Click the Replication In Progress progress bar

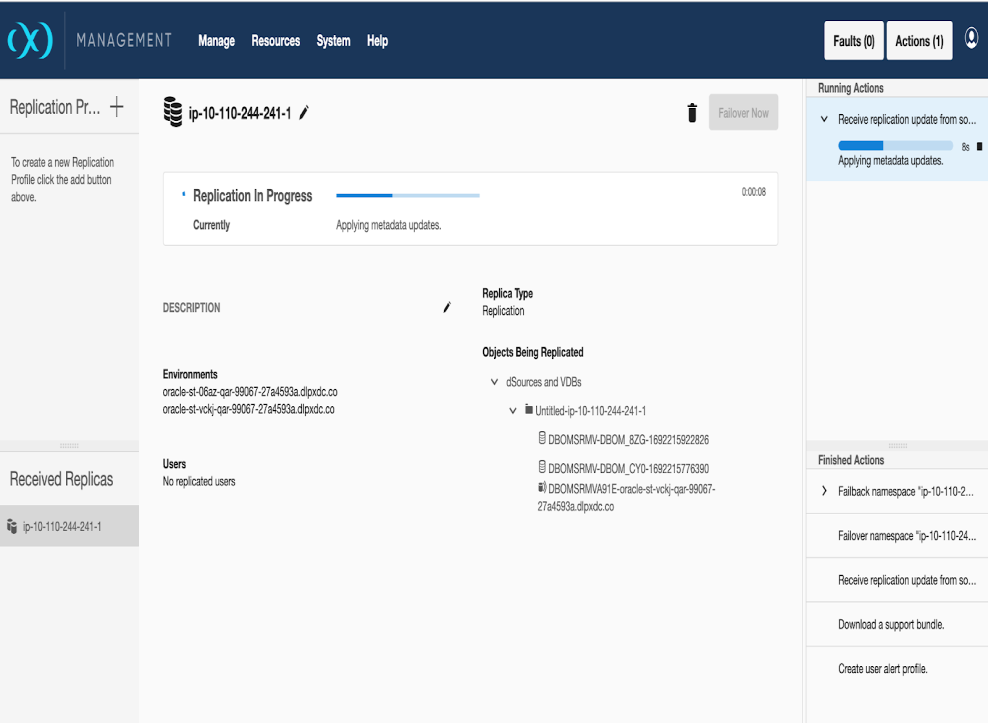pyautogui.click(x=407, y=196)
